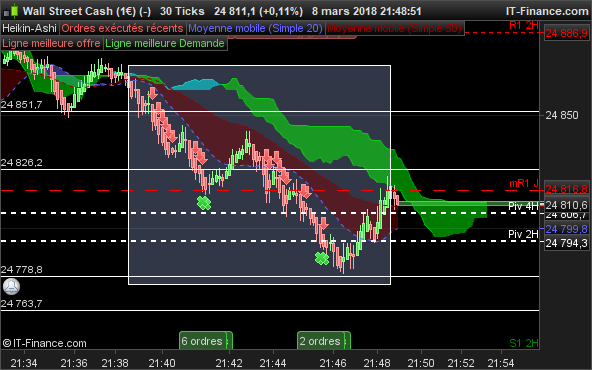Open Moyenne mobile (Simple 50) settings

tap(394, 28)
